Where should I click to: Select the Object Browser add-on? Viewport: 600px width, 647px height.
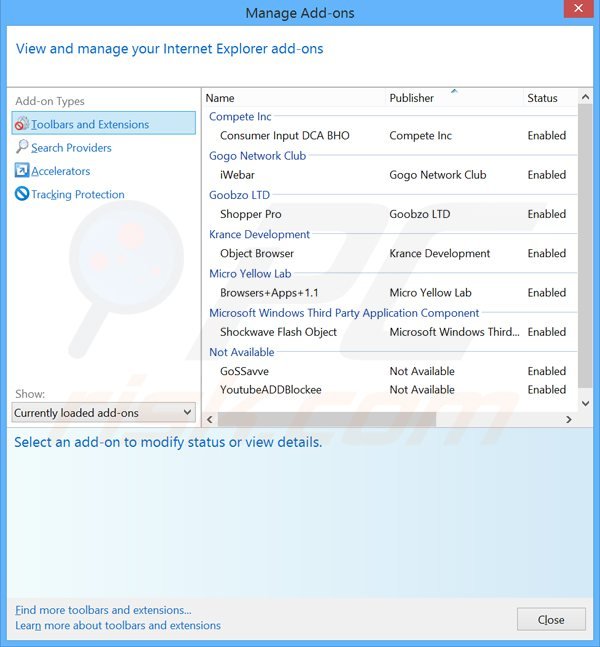(x=257, y=253)
